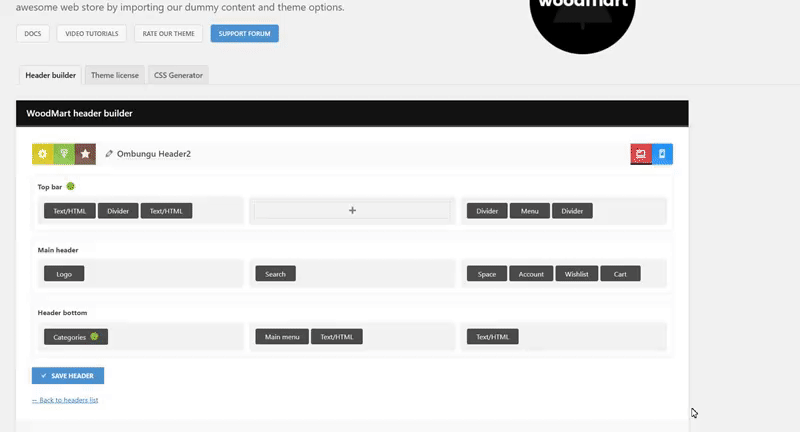Image resolution: width=800 pixels, height=432 pixels.
Task: Select the Text/HTML element beside Main menu
Action: (337, 337)
